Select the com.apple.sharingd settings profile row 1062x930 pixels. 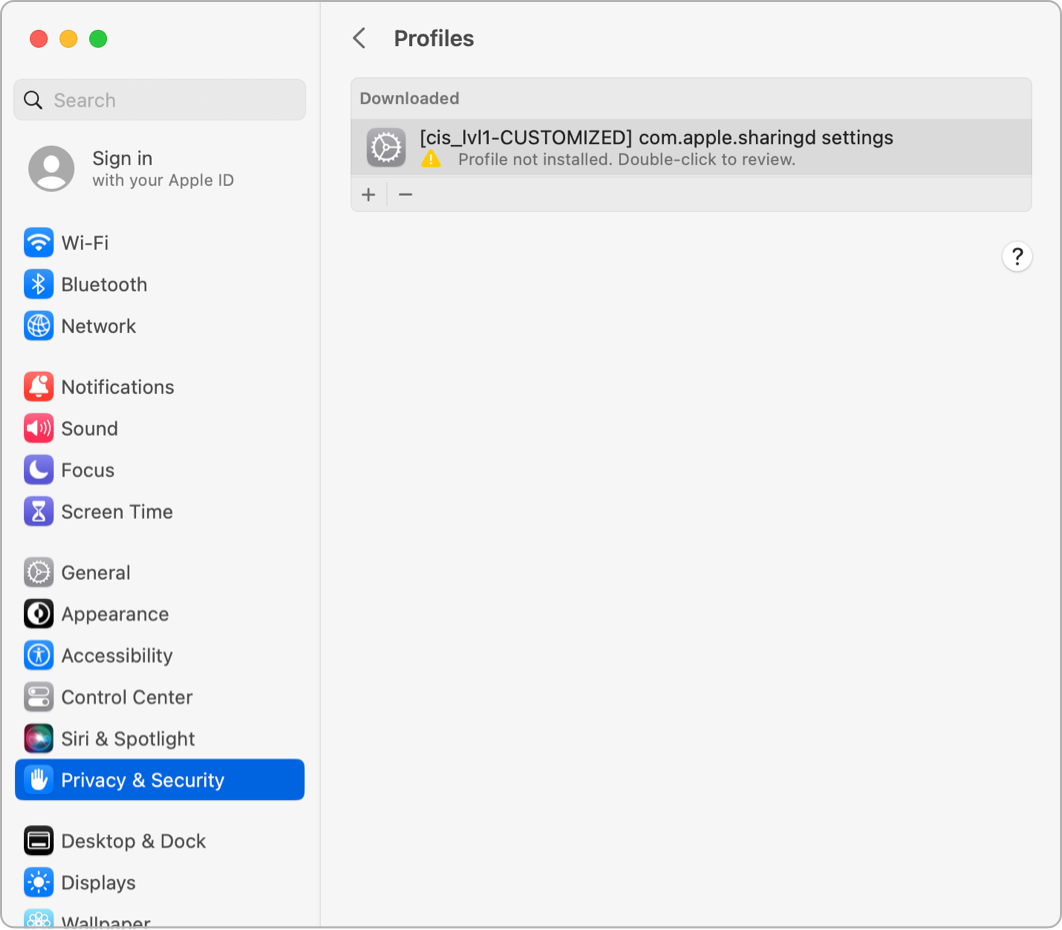690,147
